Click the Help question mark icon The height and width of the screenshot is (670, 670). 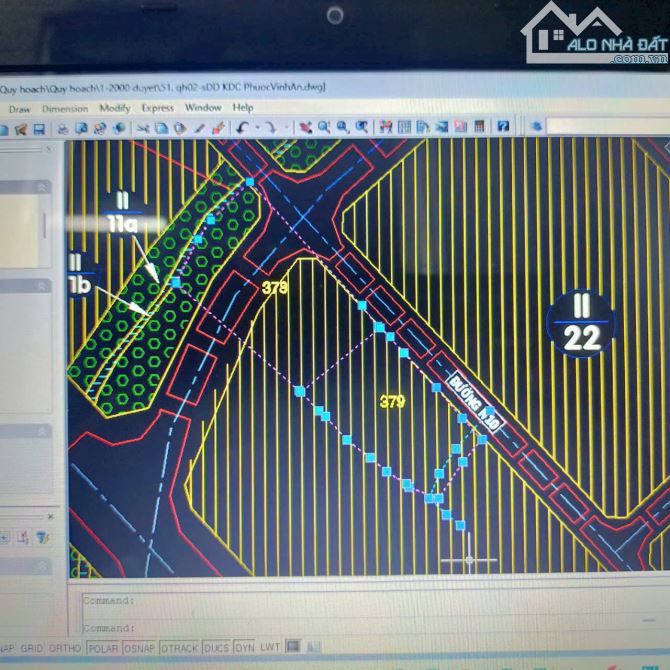click(503, 127)
